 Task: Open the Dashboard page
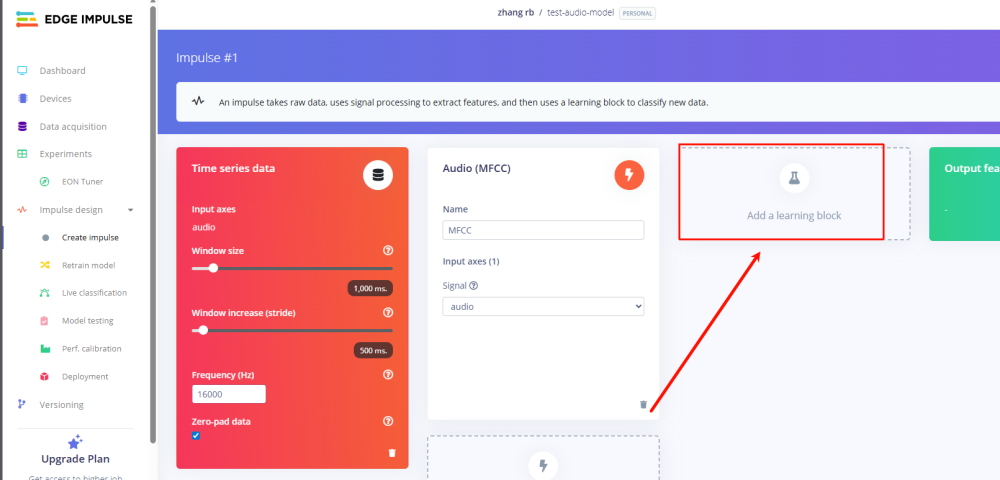(x=62, y=71)
